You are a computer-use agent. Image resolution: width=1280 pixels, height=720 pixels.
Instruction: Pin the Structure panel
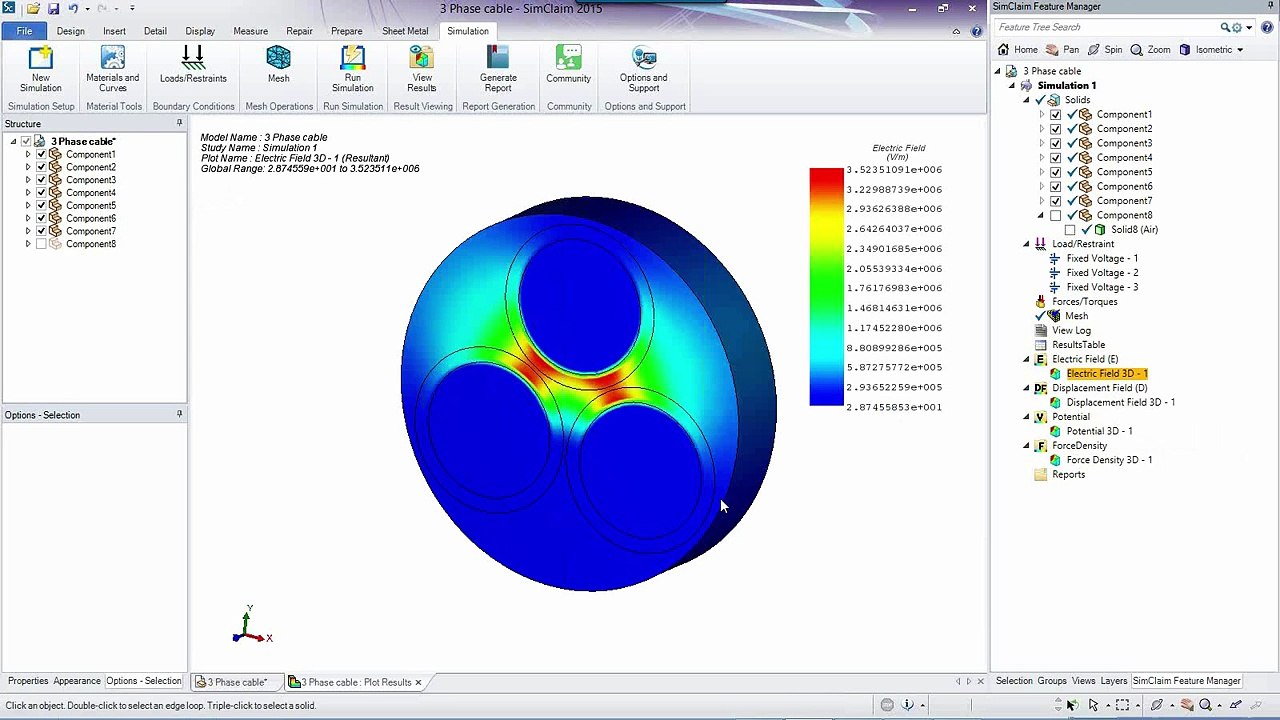179,123
